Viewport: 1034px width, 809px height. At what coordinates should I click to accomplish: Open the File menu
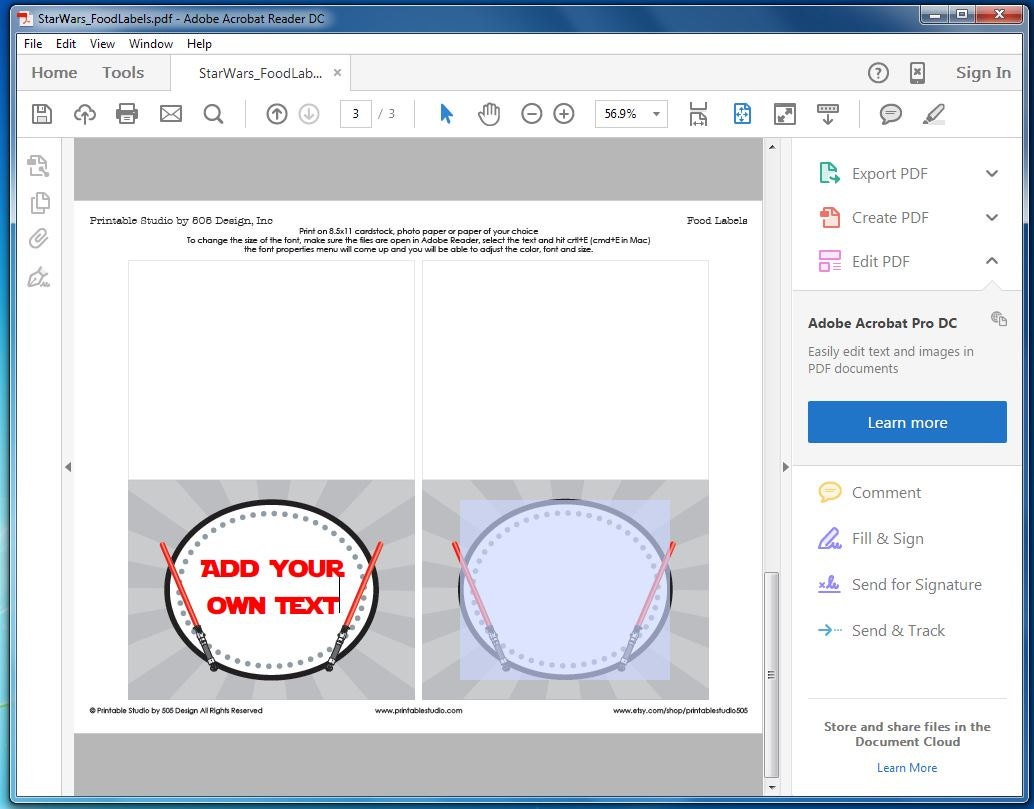(33, 44)
